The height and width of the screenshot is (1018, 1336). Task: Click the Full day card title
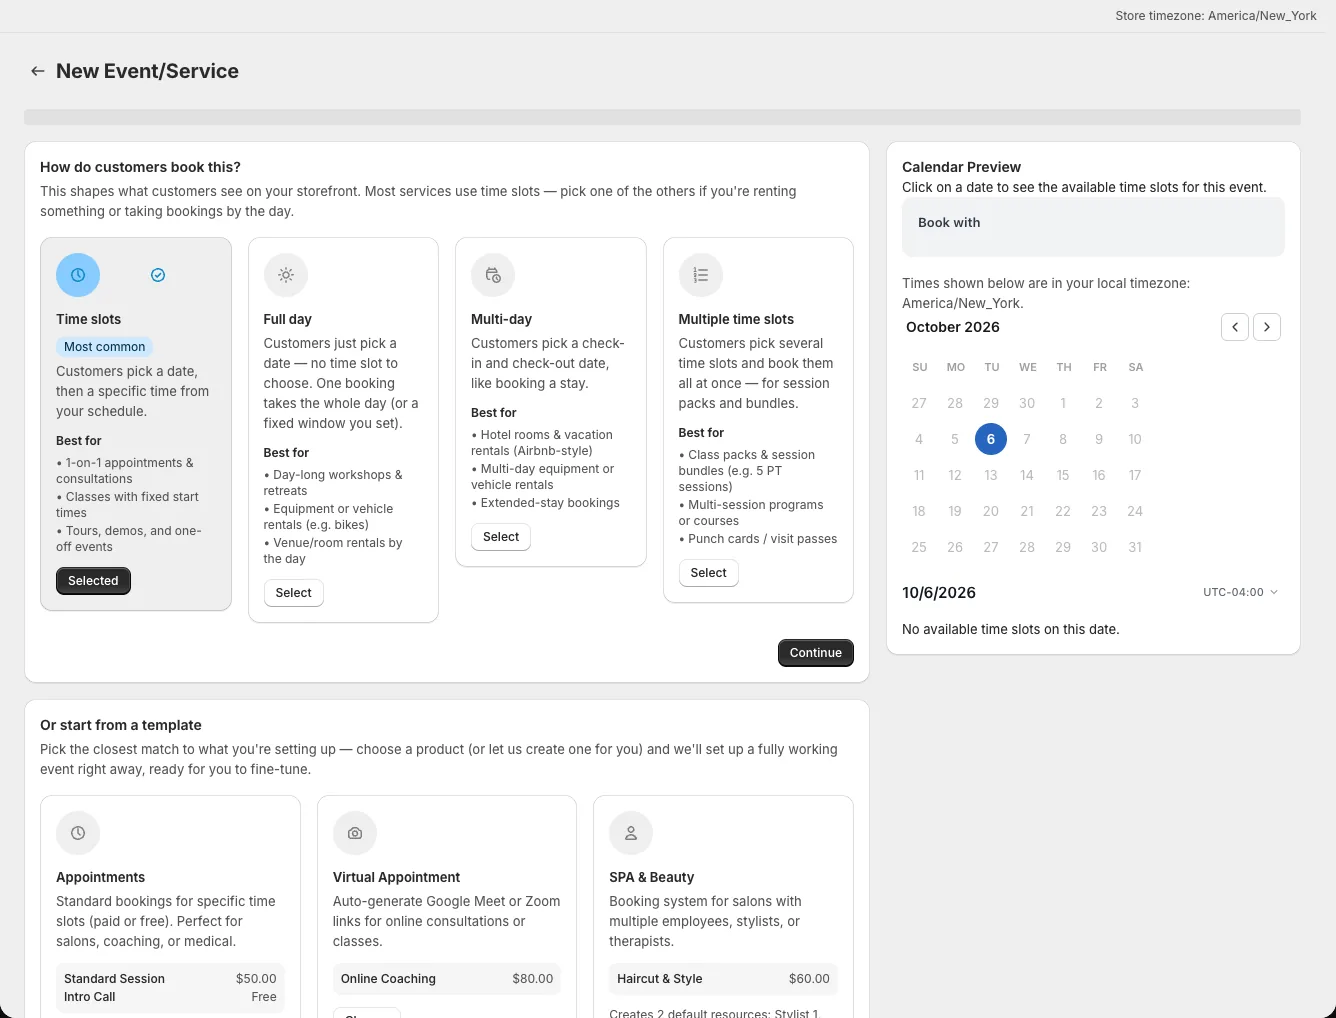click(287, 319)
